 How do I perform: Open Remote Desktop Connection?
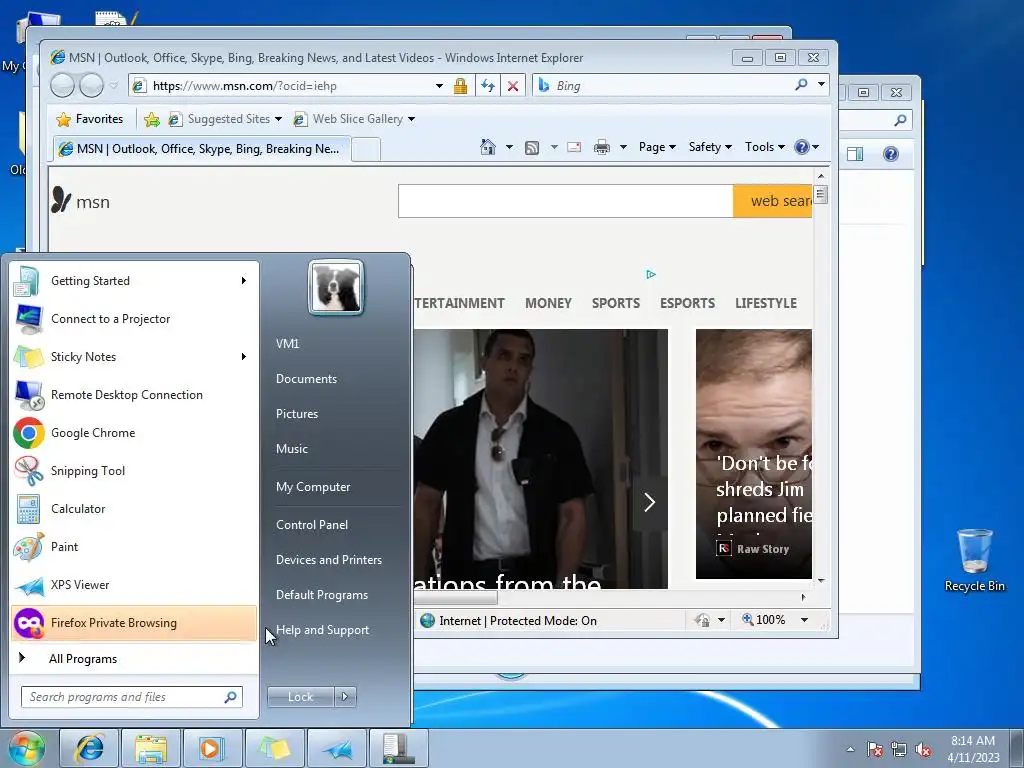click(x=134, y=394)
